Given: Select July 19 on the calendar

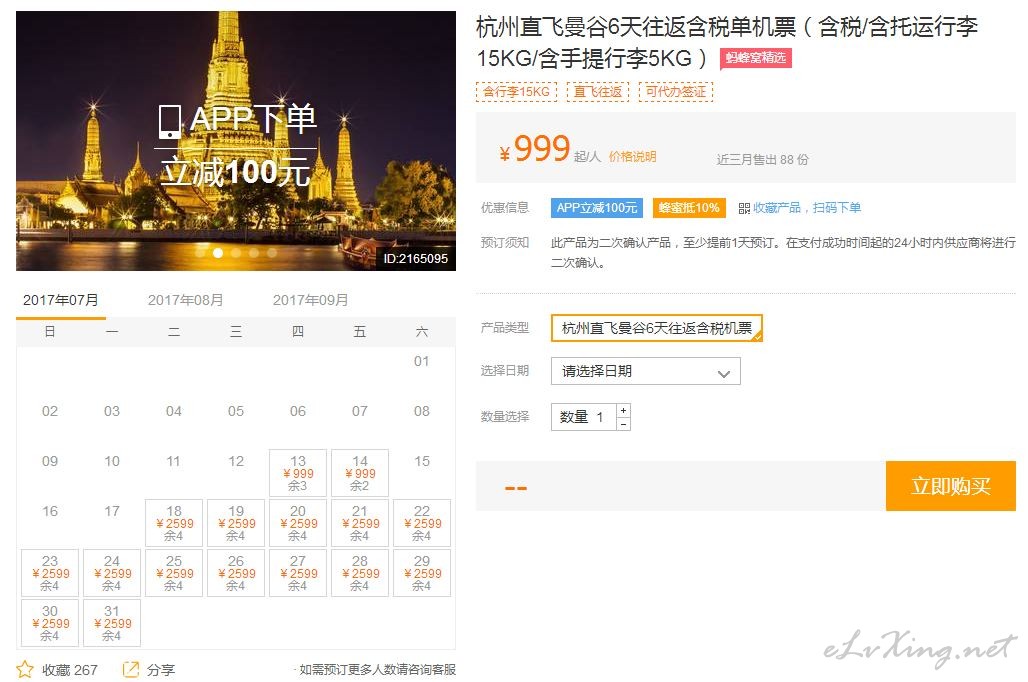Looking at the screenshot, I should [x=236, y=523].
